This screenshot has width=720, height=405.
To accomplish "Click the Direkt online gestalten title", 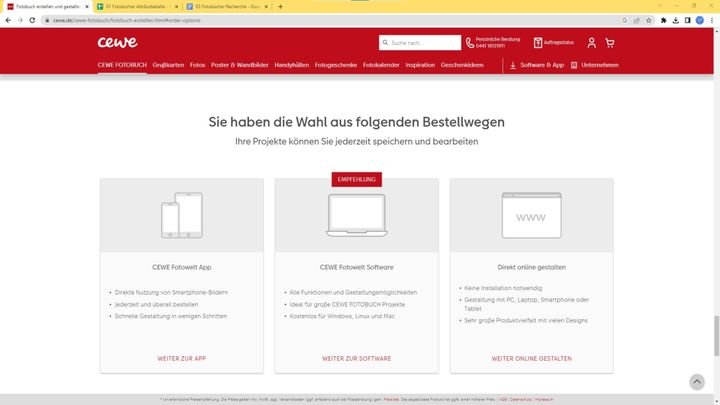I will pyautogui.click(x=532, y=267).
